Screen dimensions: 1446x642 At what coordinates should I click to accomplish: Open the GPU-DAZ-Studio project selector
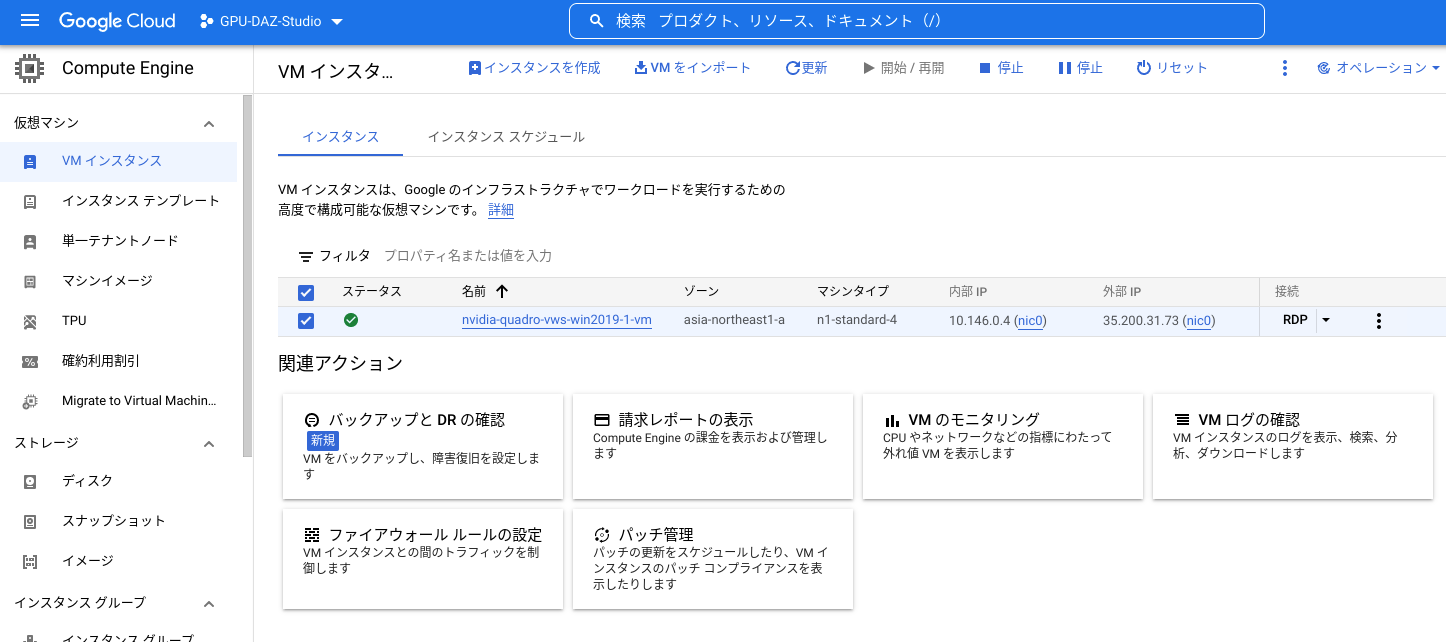(x=271, y=21)
